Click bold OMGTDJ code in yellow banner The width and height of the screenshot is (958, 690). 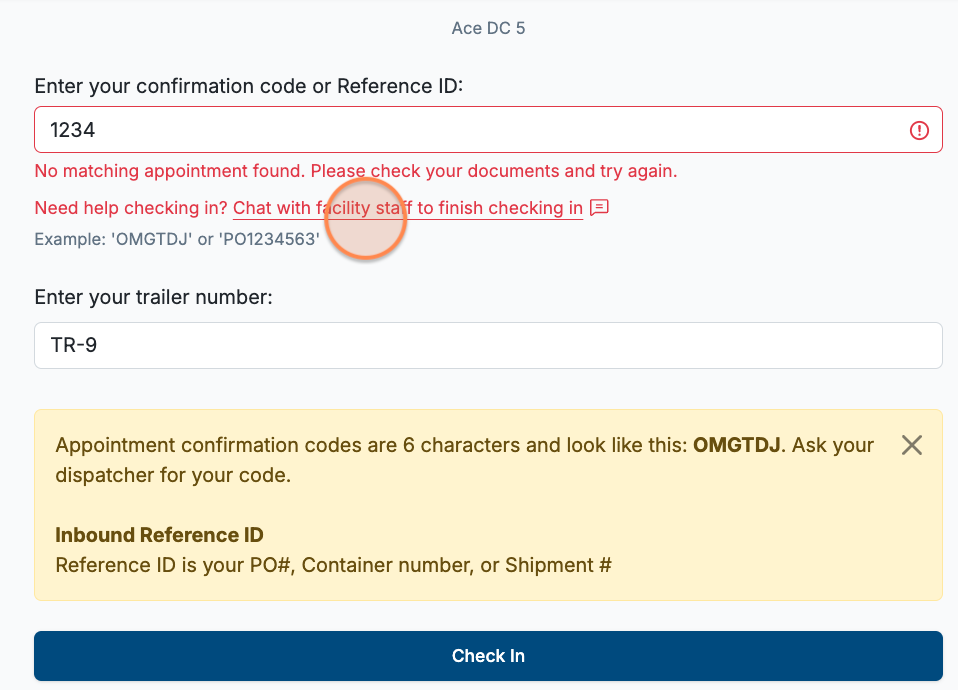(737, 445)
